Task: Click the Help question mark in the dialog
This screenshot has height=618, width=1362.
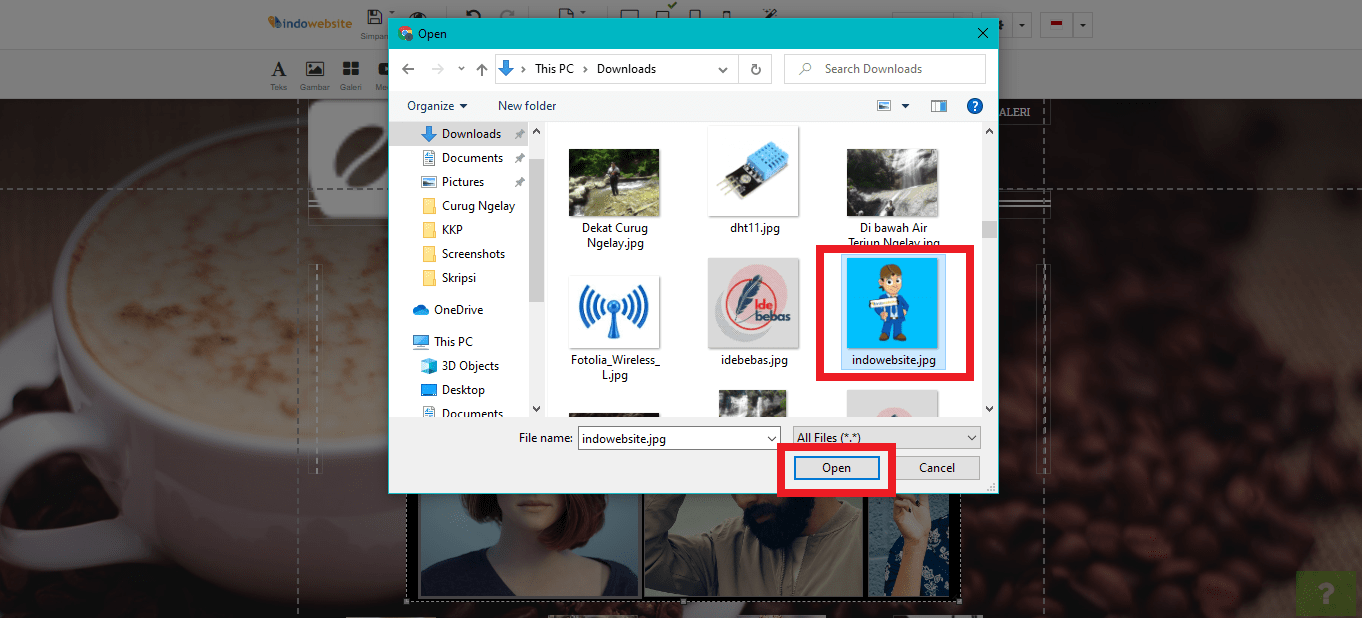Action: point(974,105)
